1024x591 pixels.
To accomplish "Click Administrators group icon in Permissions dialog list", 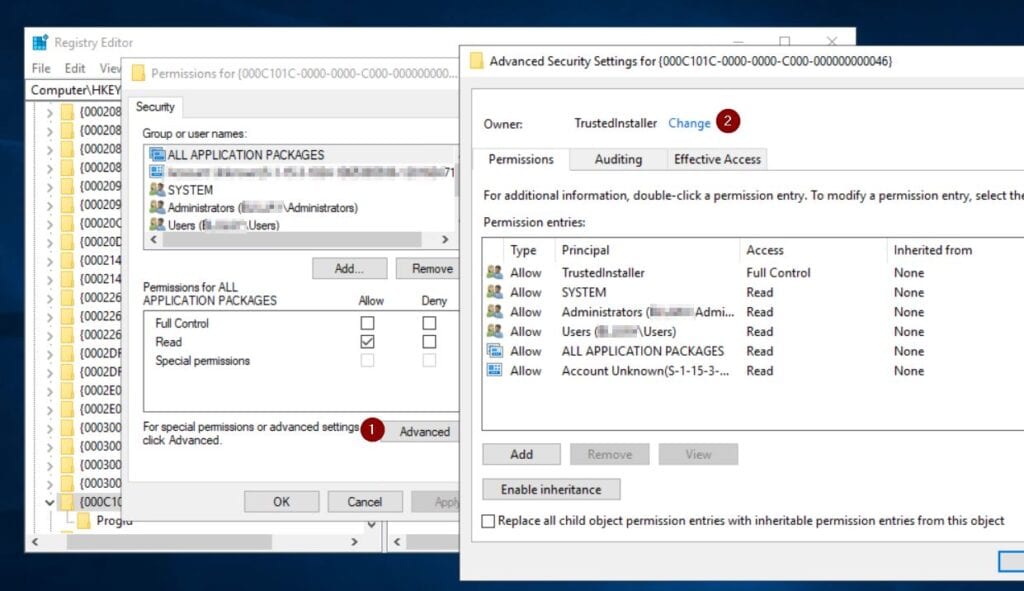I will click(157, 207).
